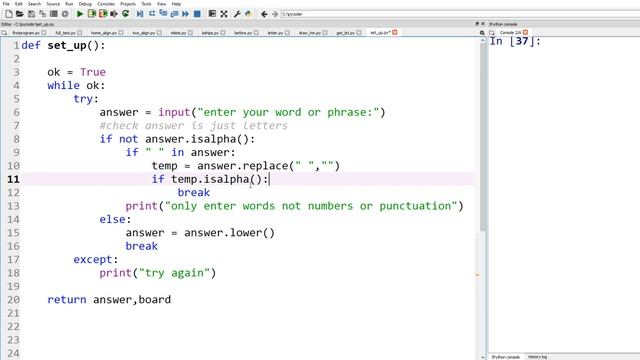640x360 pixels.
Task: Toggle fullscreen mode
Action: [x=224, y=14]
